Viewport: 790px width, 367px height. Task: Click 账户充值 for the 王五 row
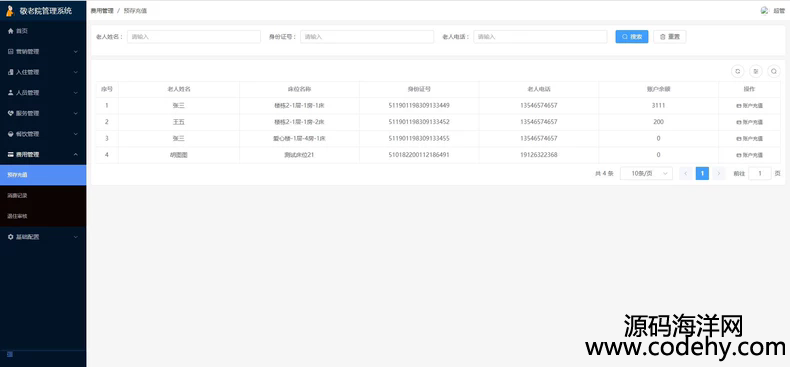pos(750,122)
